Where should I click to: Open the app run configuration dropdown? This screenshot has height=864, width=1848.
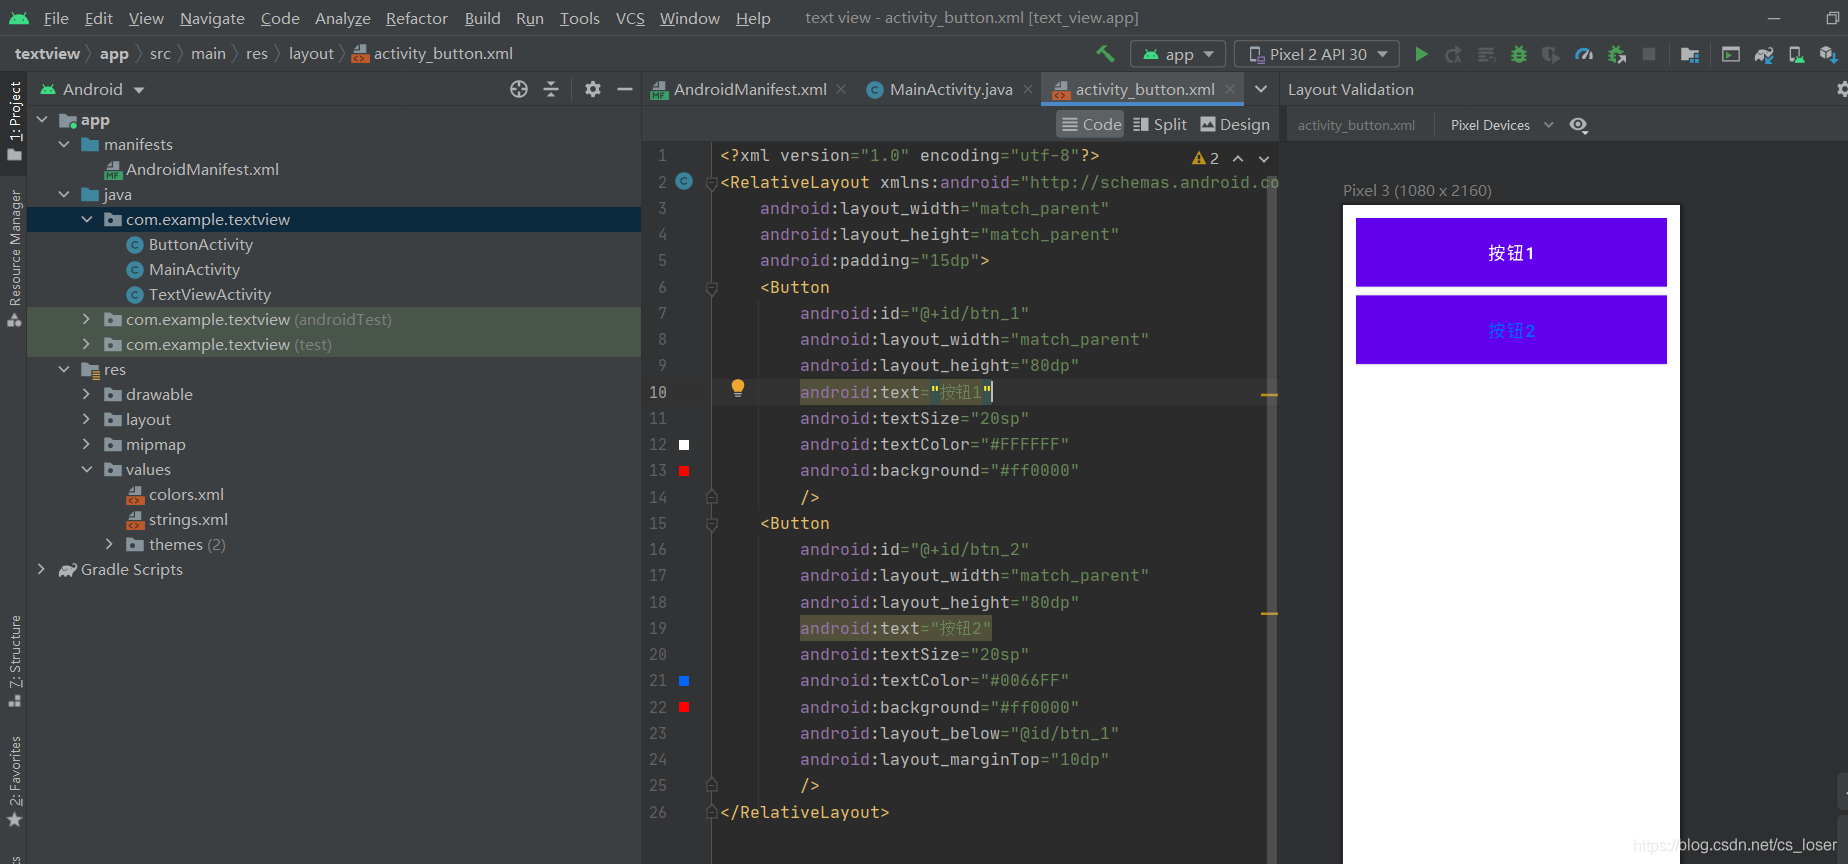pos(1177,54)
